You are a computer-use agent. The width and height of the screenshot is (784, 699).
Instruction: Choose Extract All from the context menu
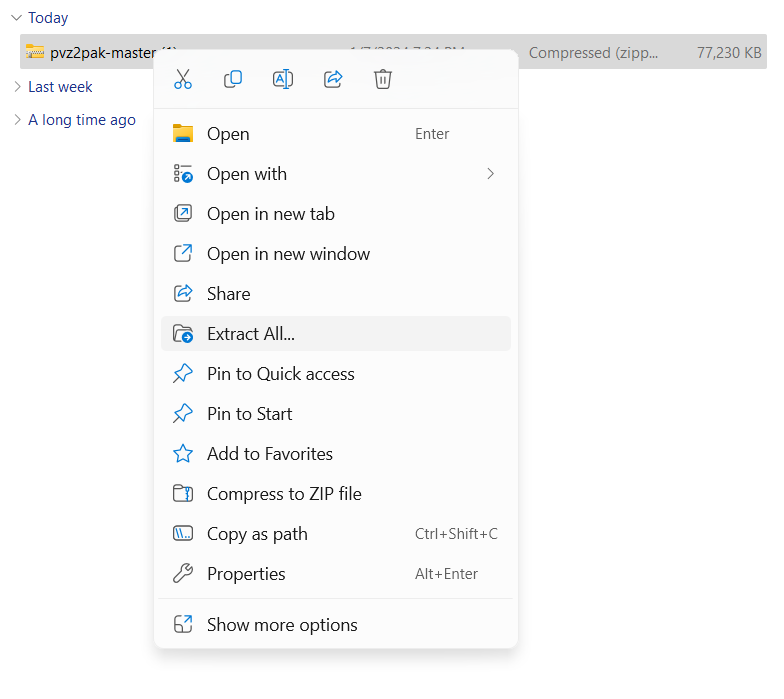pos(251,334)
